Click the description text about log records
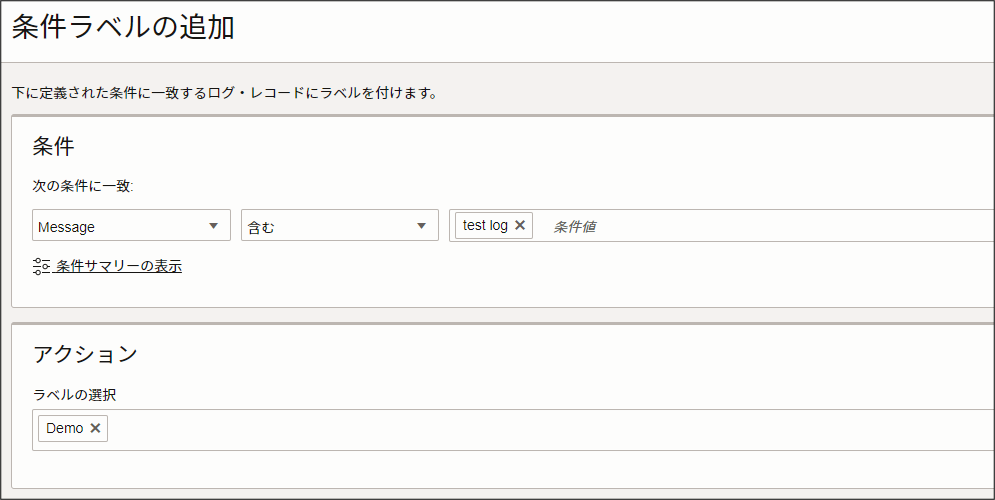The image size is (995, 500). point(224,93)
